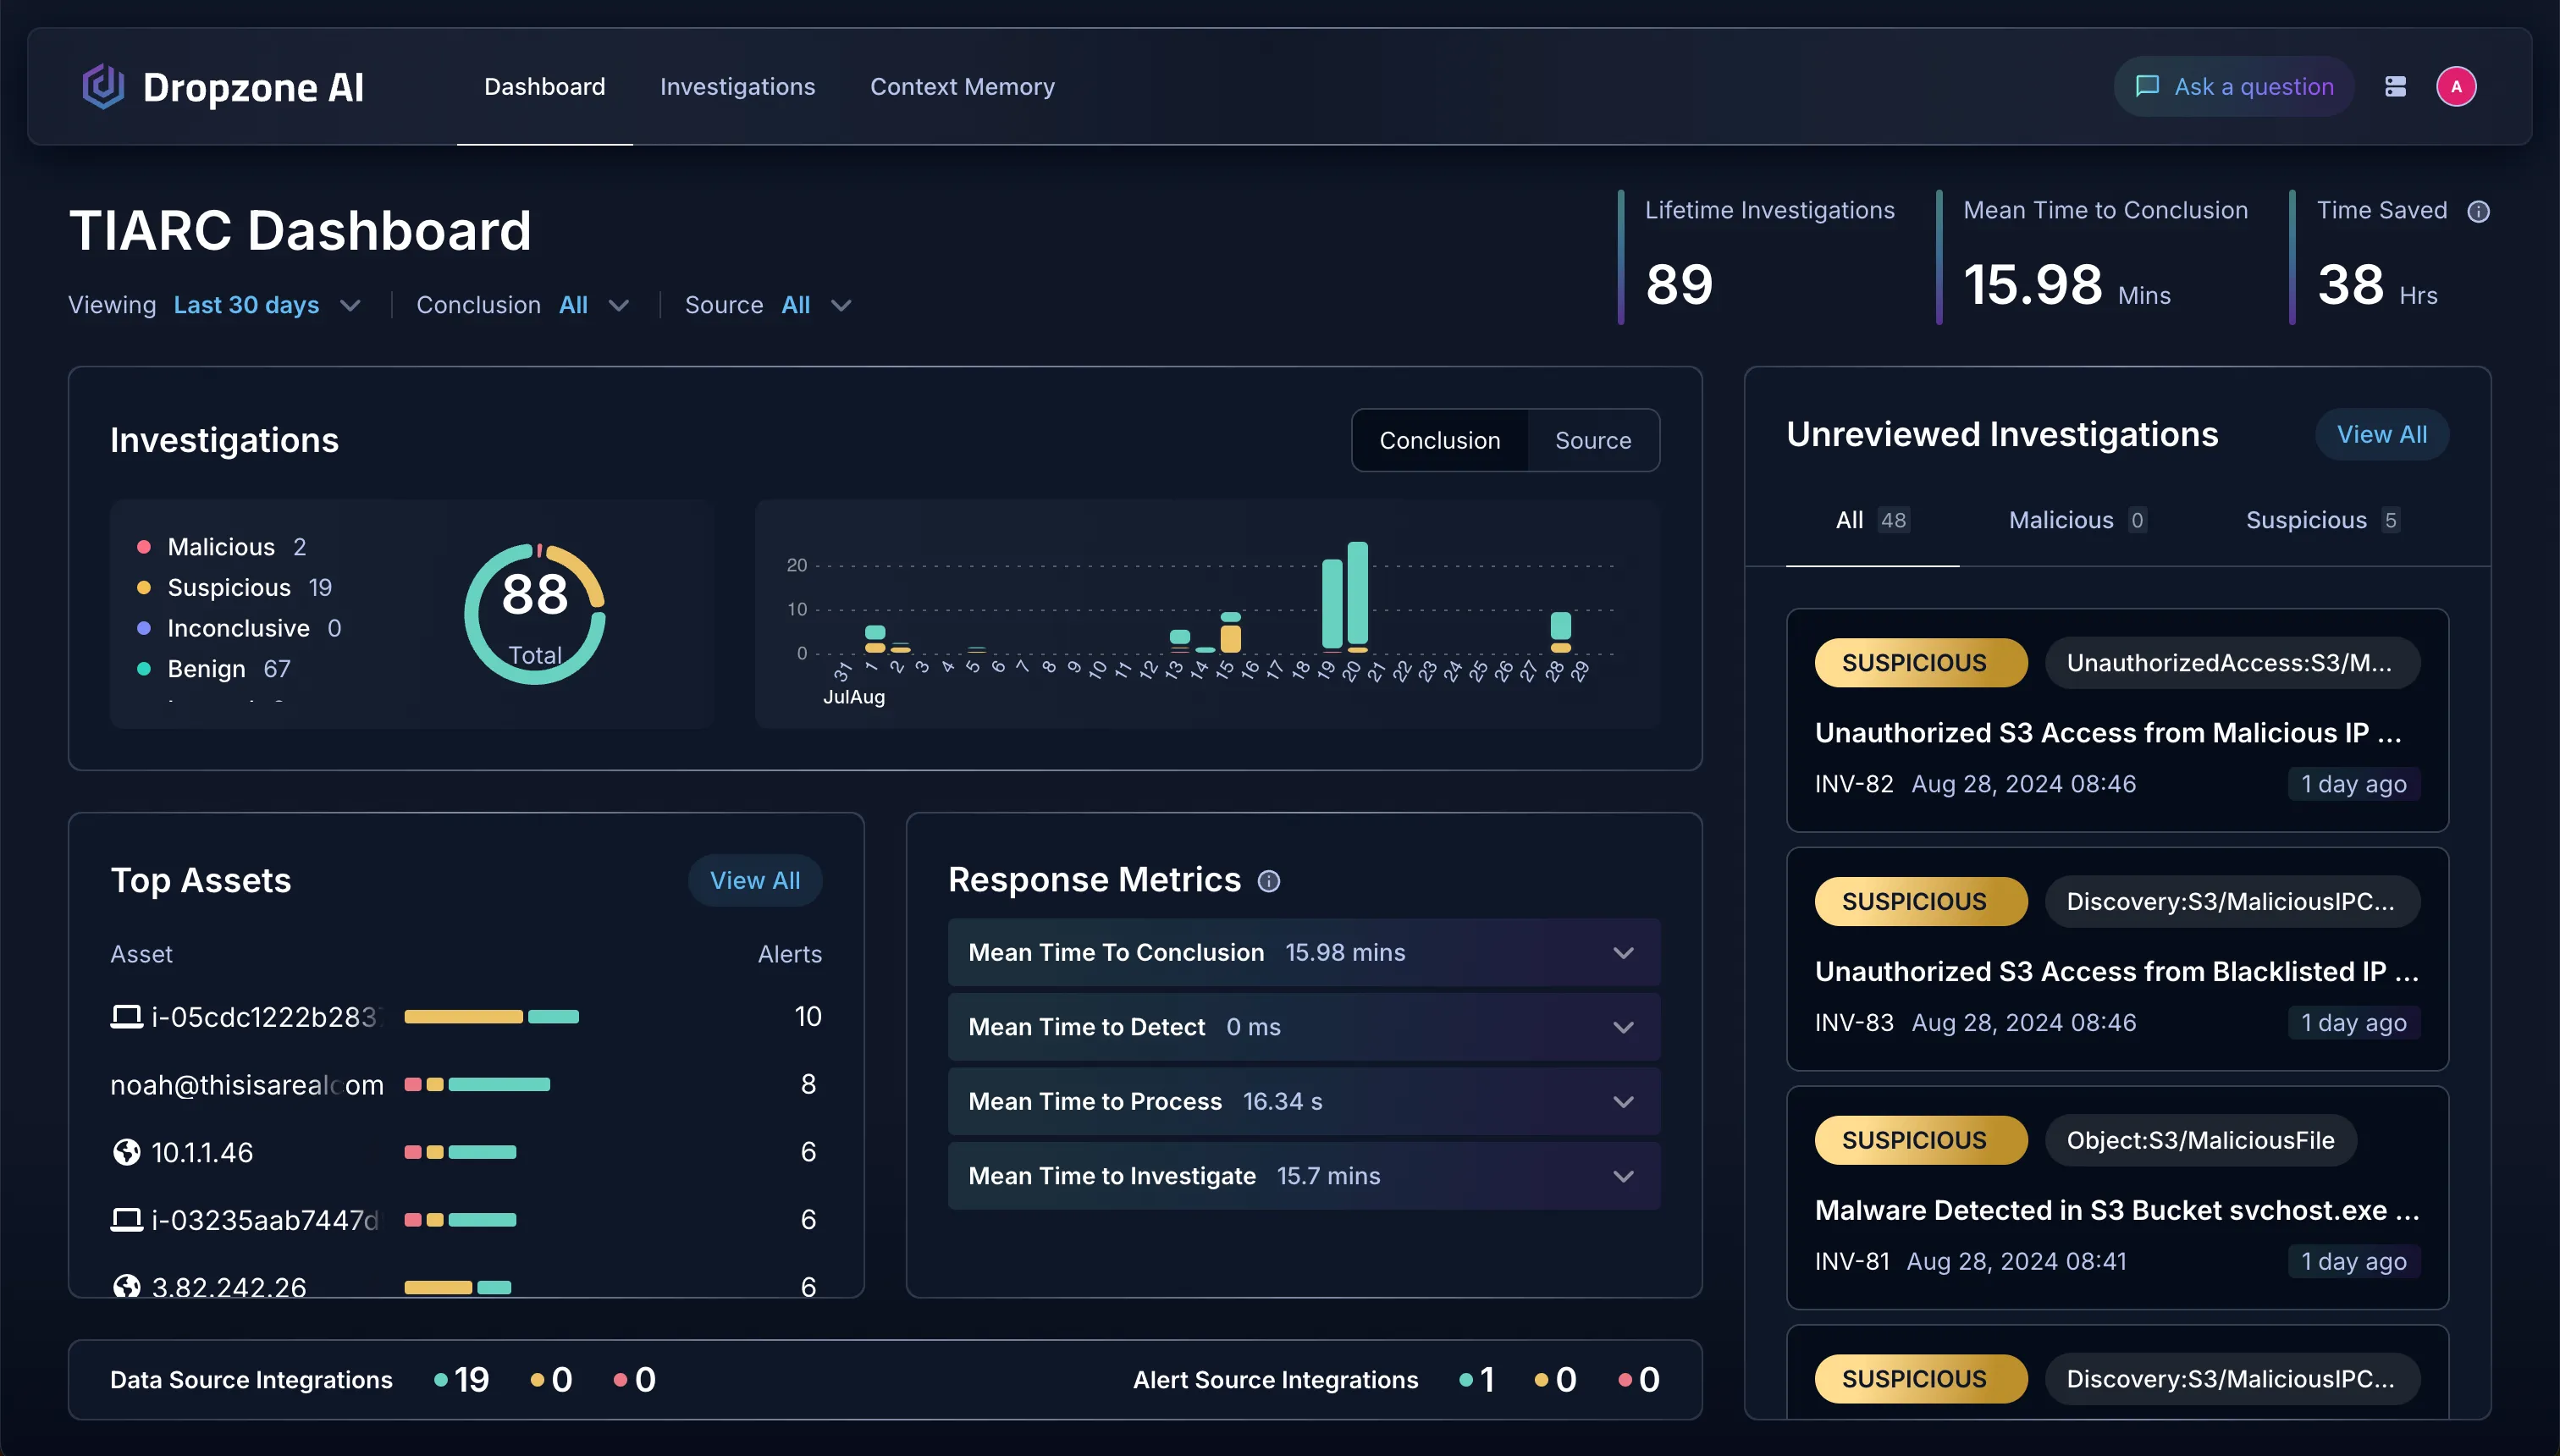Toggle the Malicious legend item in Investigations
Image resolution: width=2560 pixels, height=1456 pixels.
[x=220, y=547]
